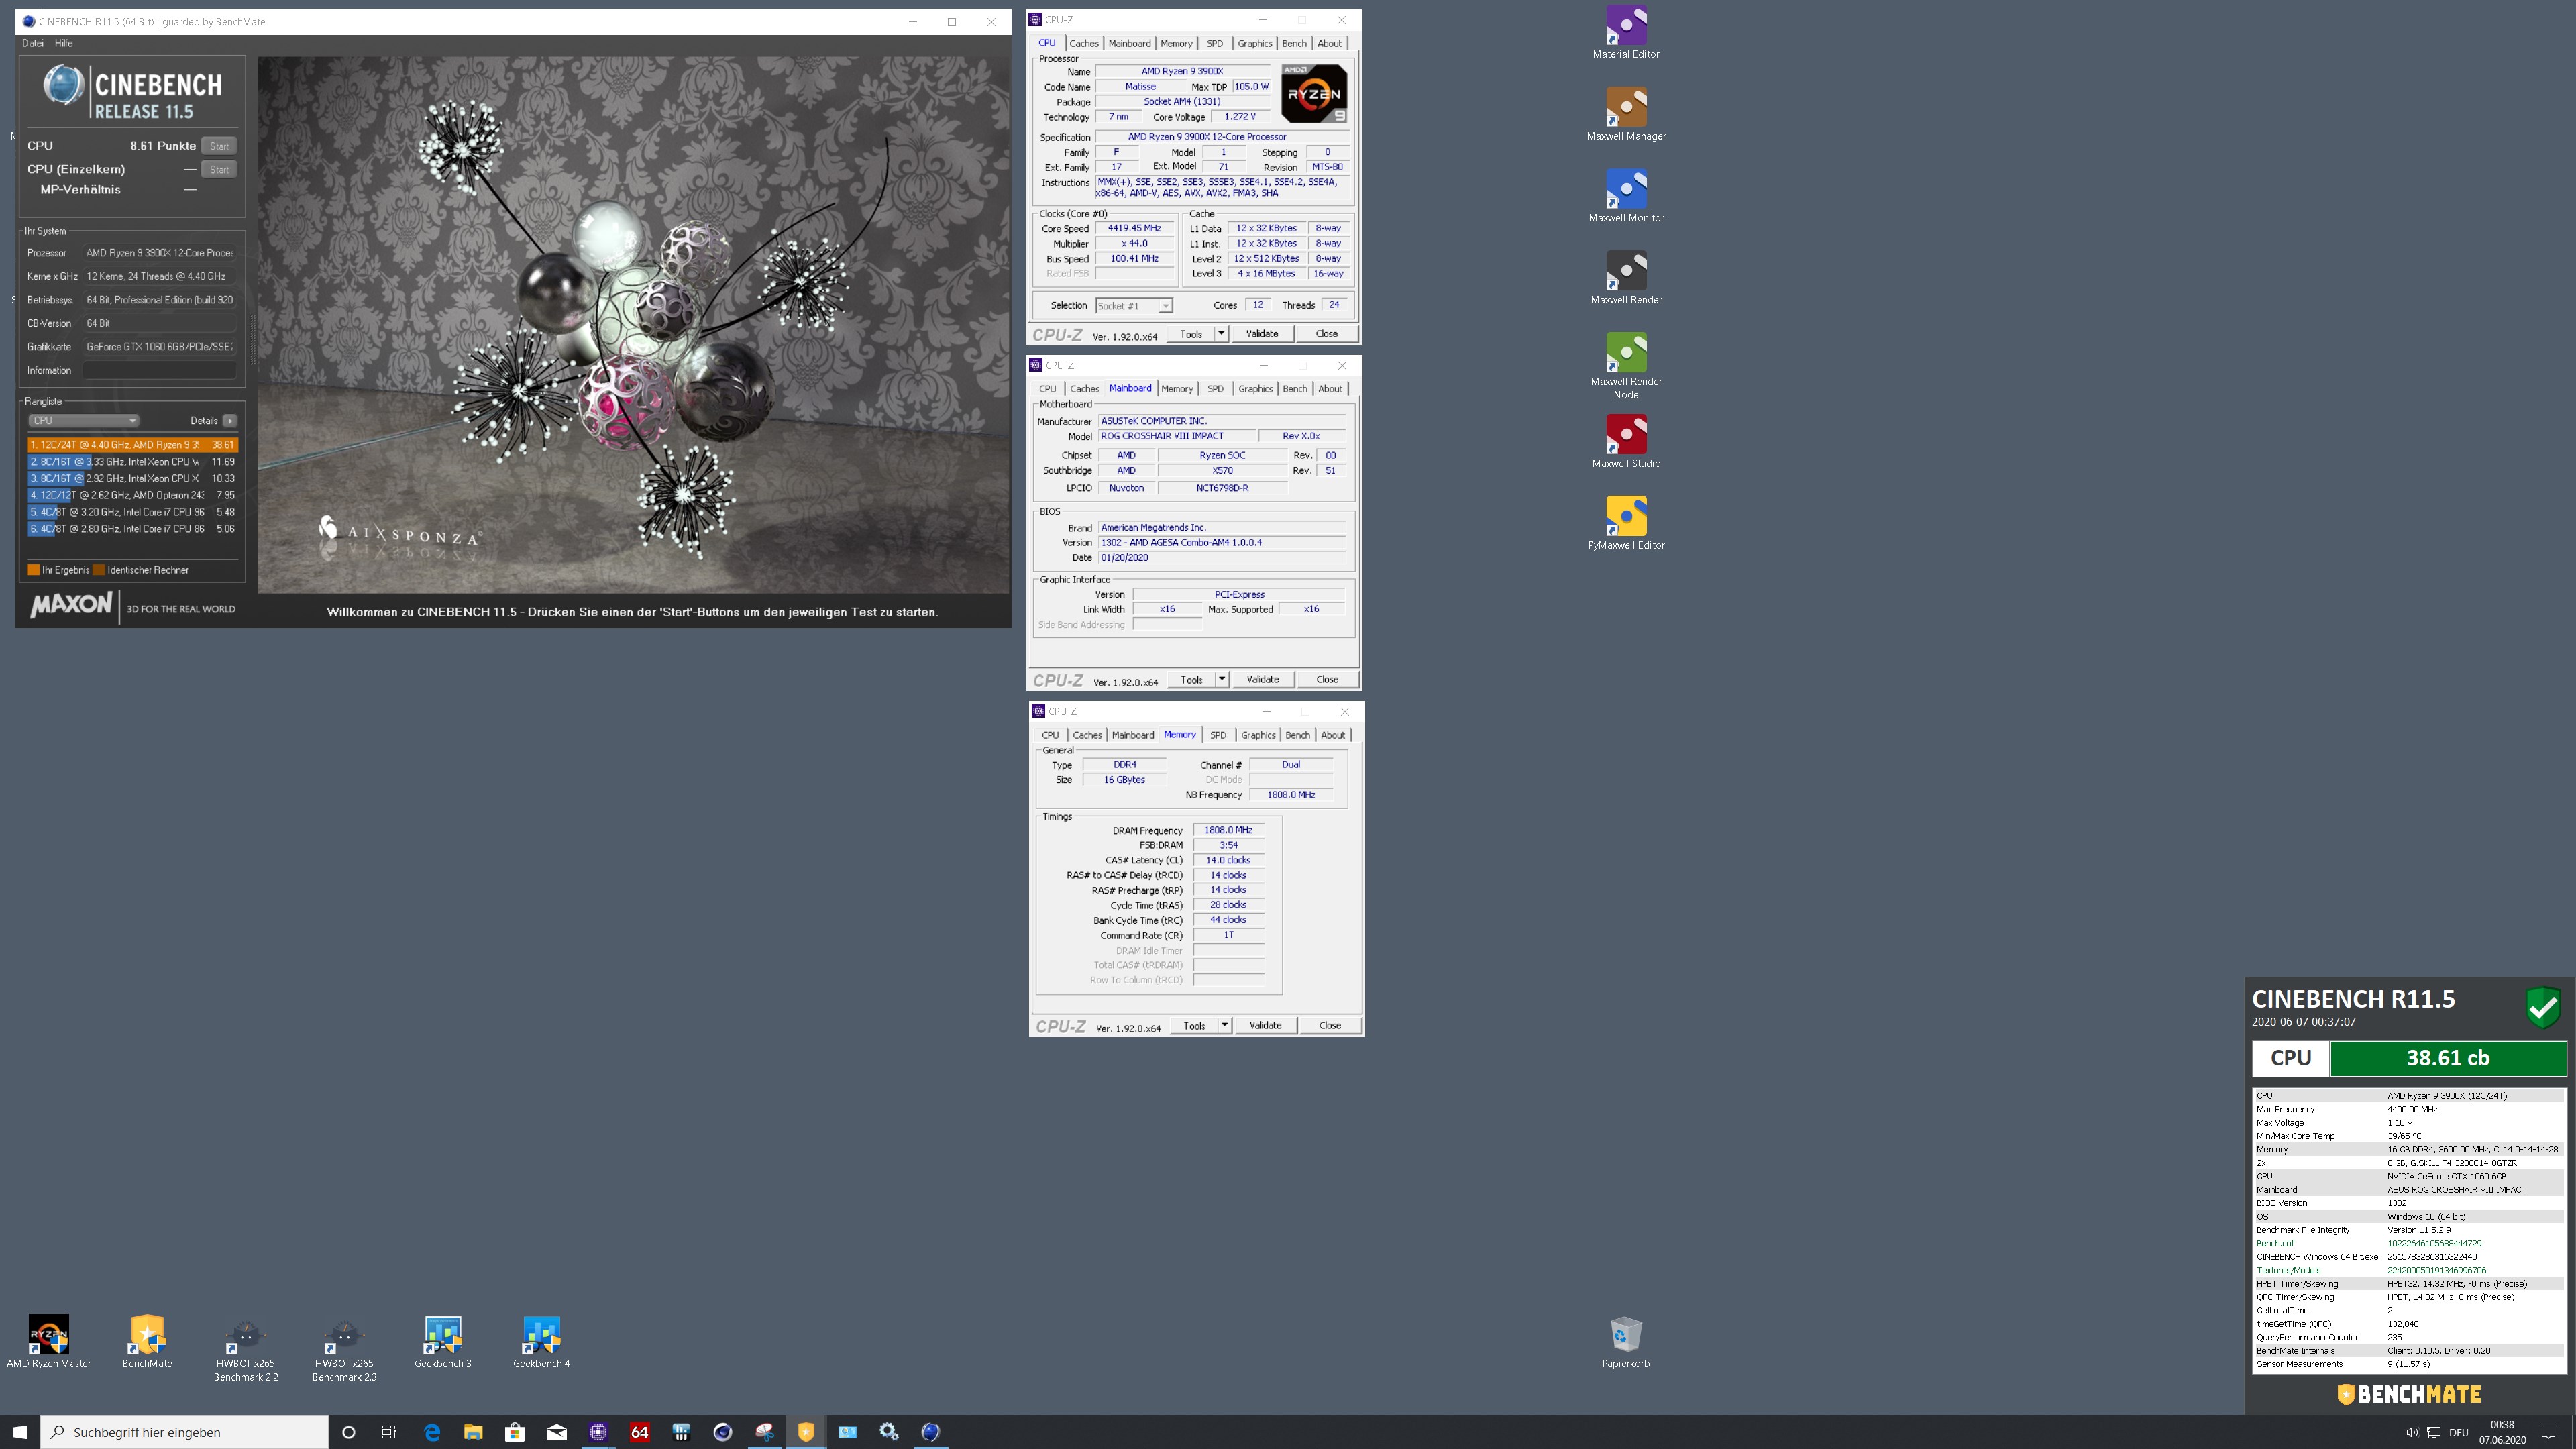Launch Microsoft Edge from the taskbar
Screen dimensions: 2576x1449
pyautogui.click(x=432, y=1432)
